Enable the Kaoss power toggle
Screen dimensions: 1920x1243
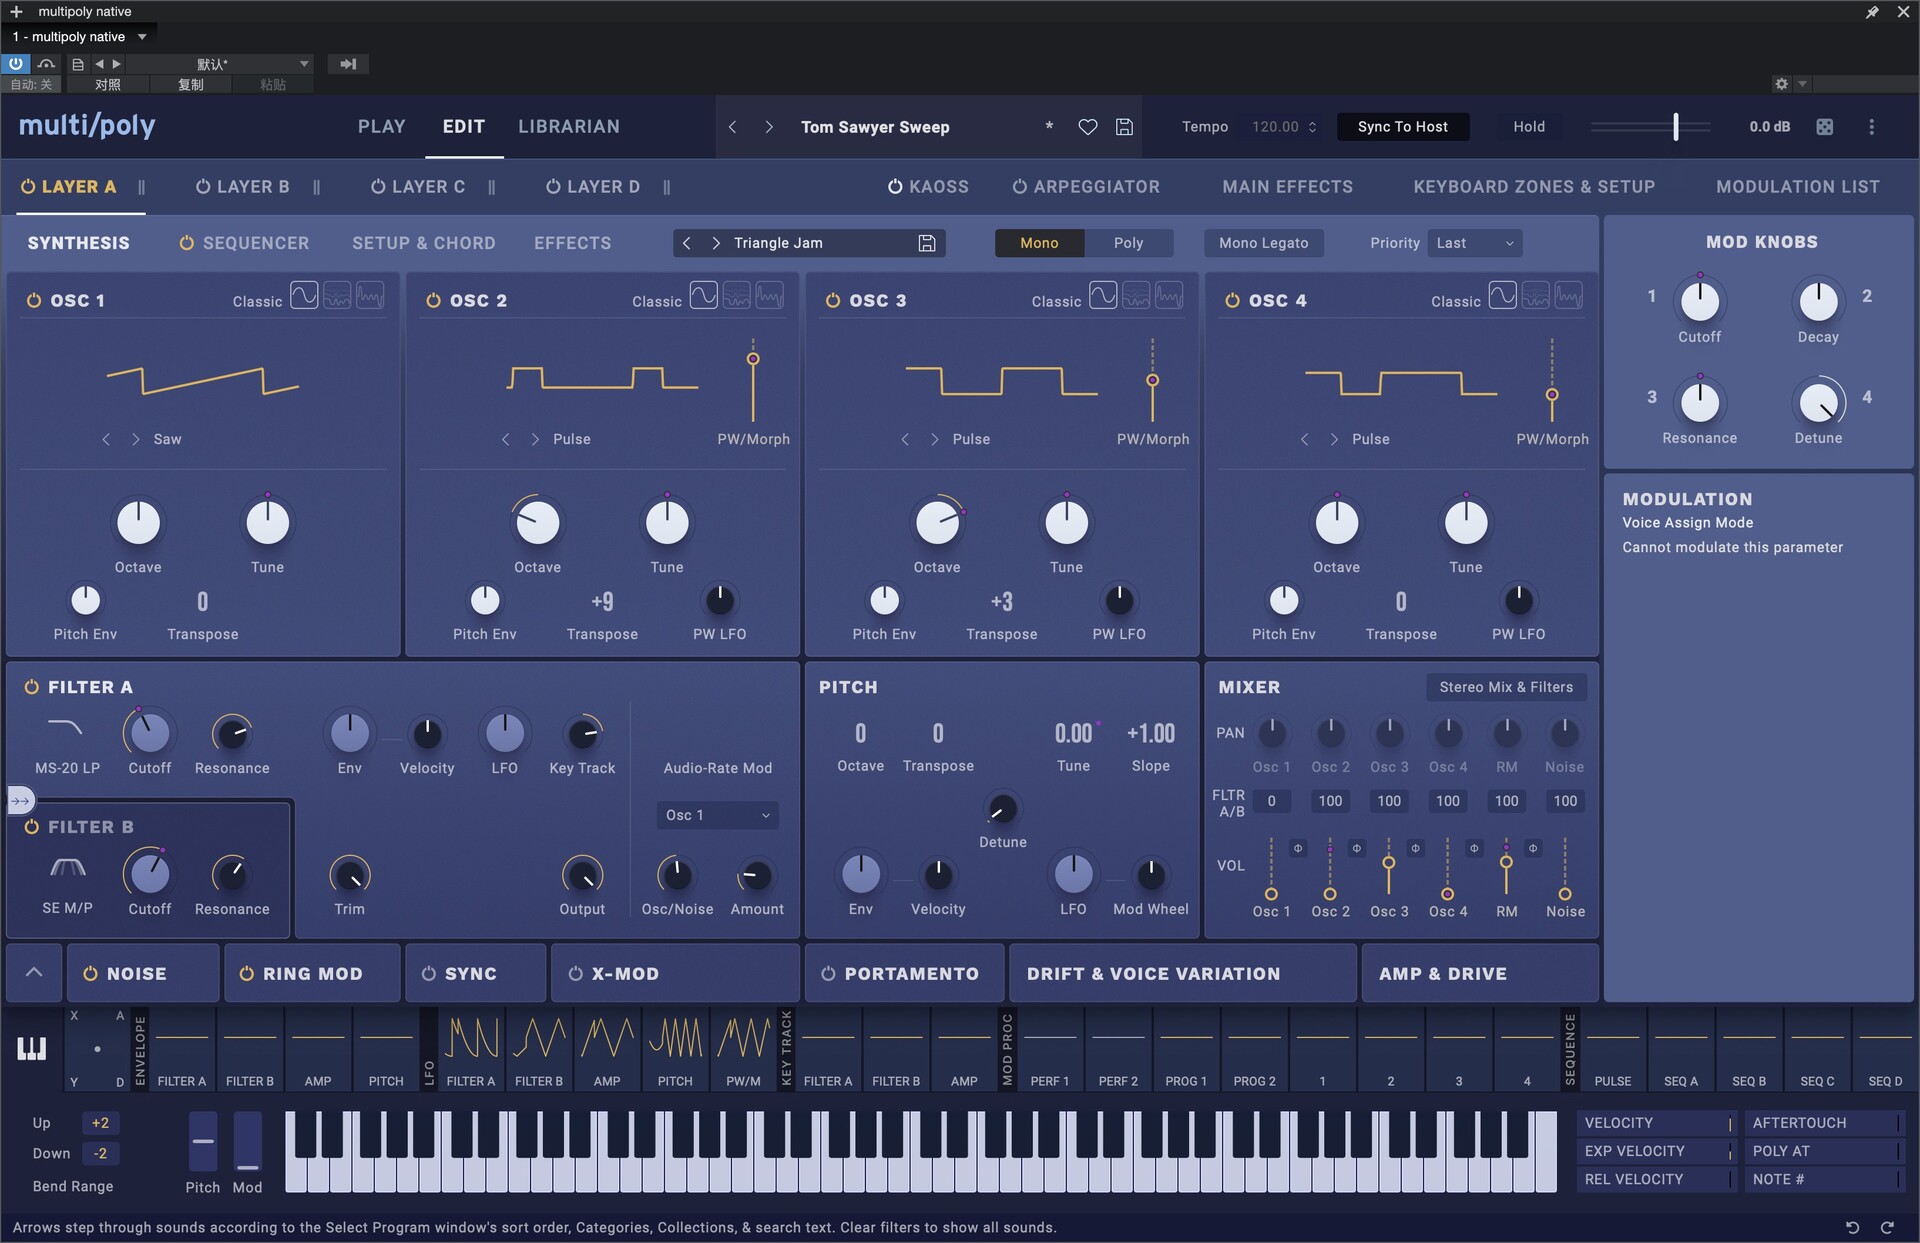click(895, 187)
